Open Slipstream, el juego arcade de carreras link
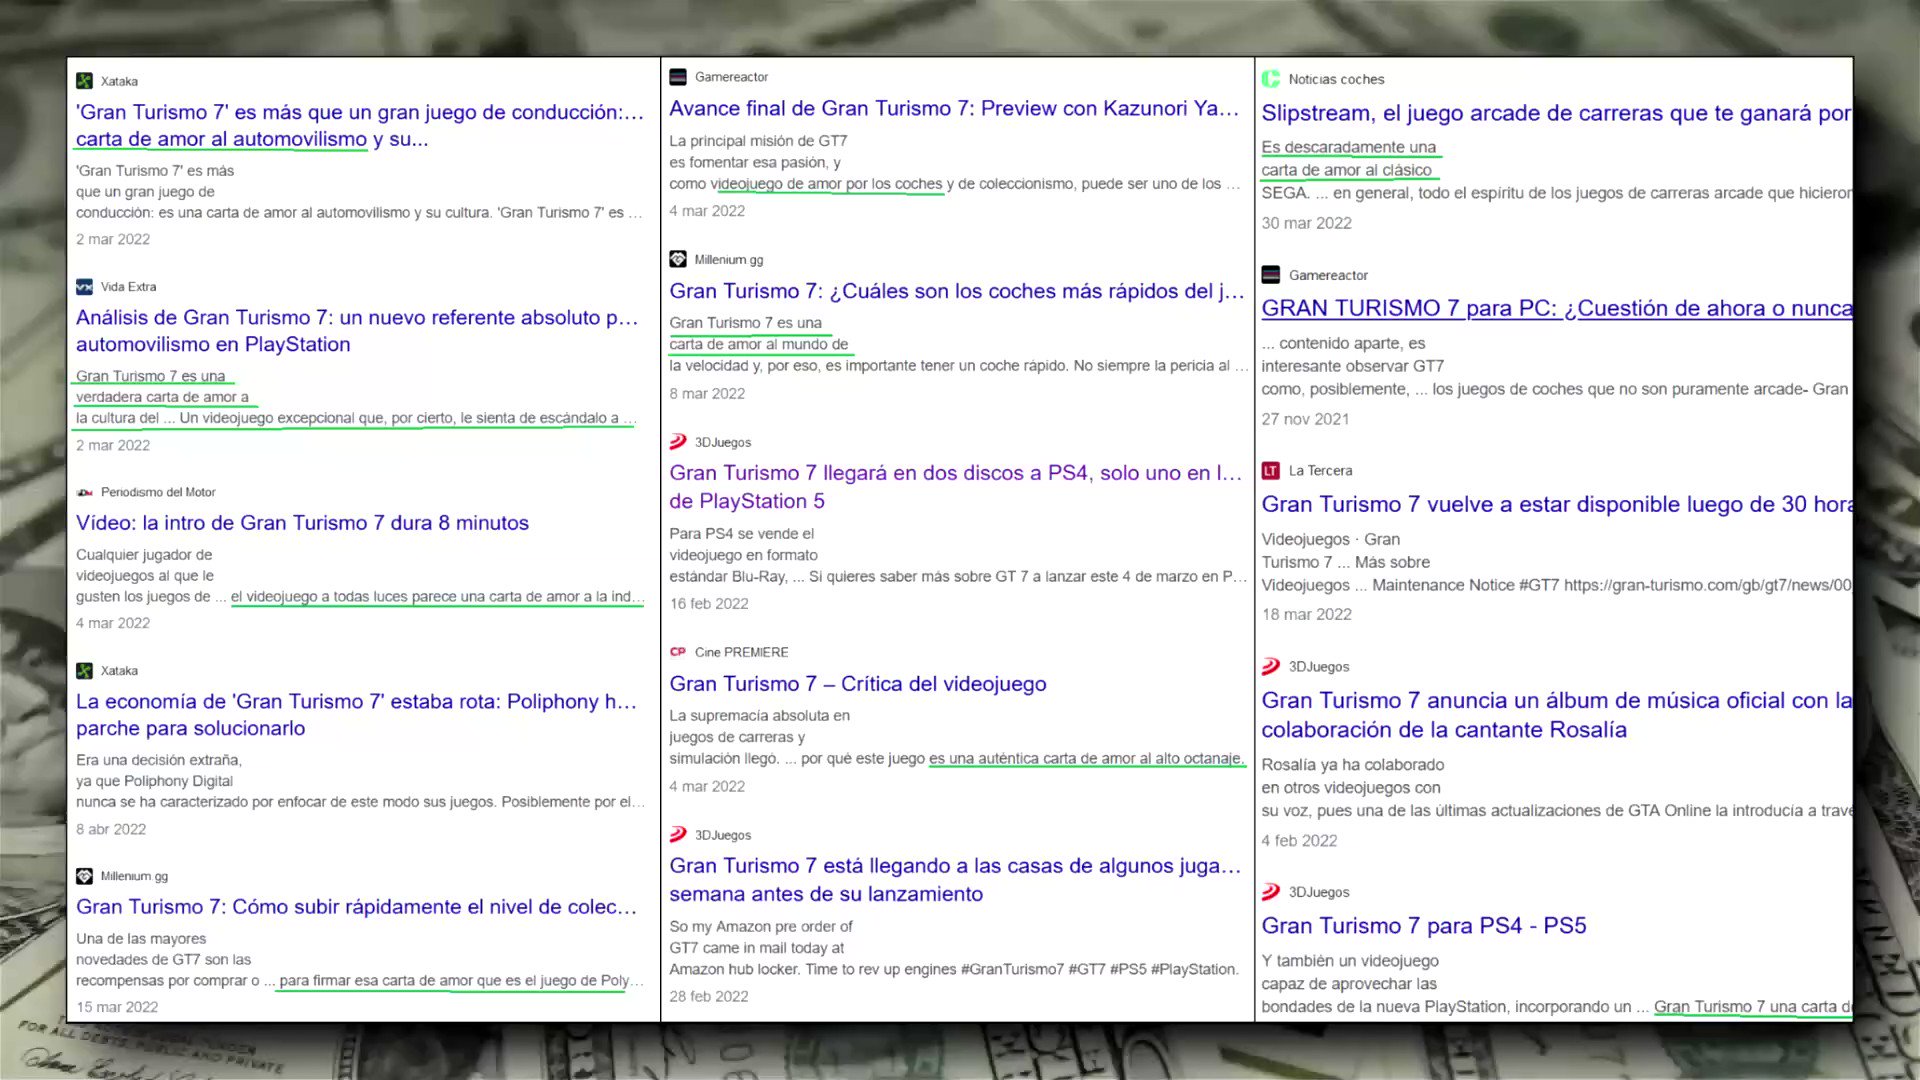The width and height of the screenshot is (1920, 1080). tap(1556, 113)
